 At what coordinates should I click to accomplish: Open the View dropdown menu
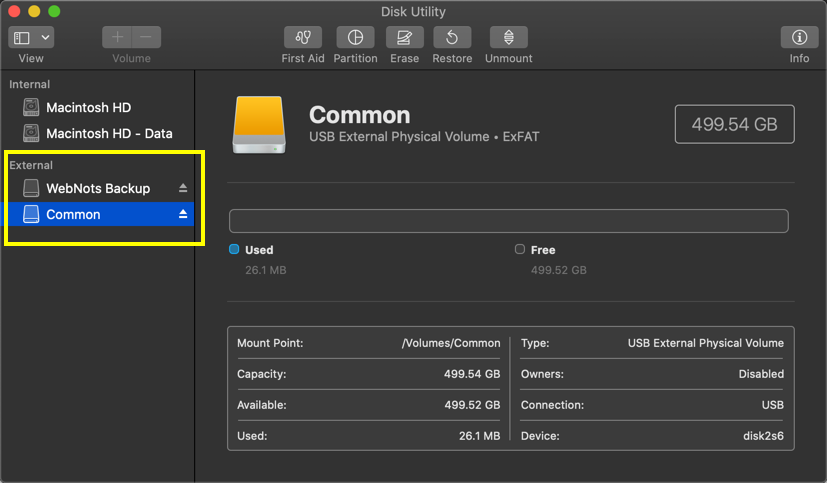coord(31,37)
